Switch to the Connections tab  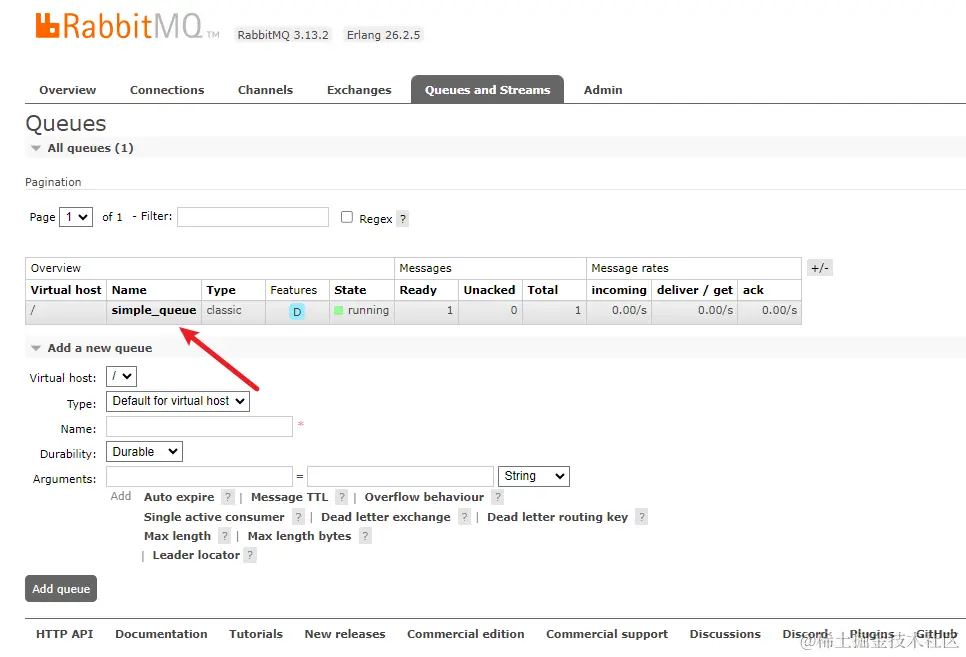pos(167,90)
